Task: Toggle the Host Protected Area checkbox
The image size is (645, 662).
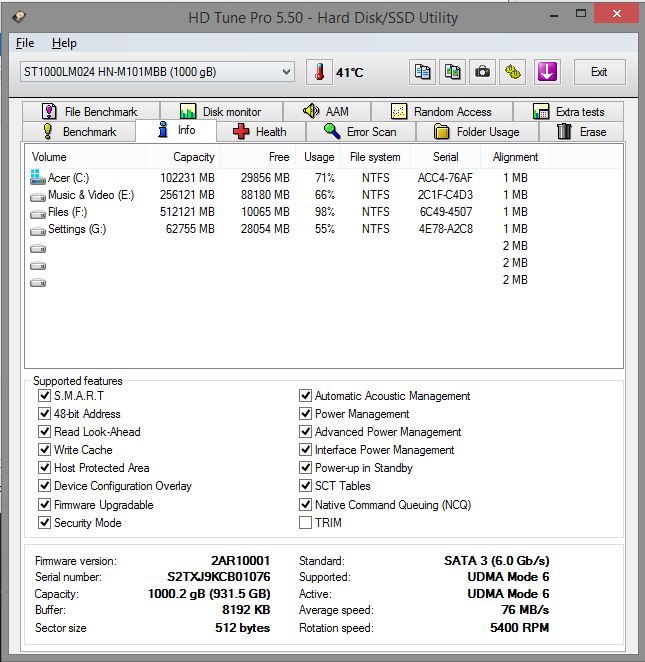Action: [x=44, y=467]
